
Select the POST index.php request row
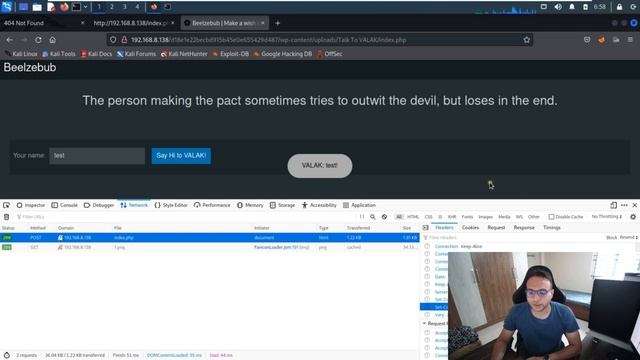(210, 238)
